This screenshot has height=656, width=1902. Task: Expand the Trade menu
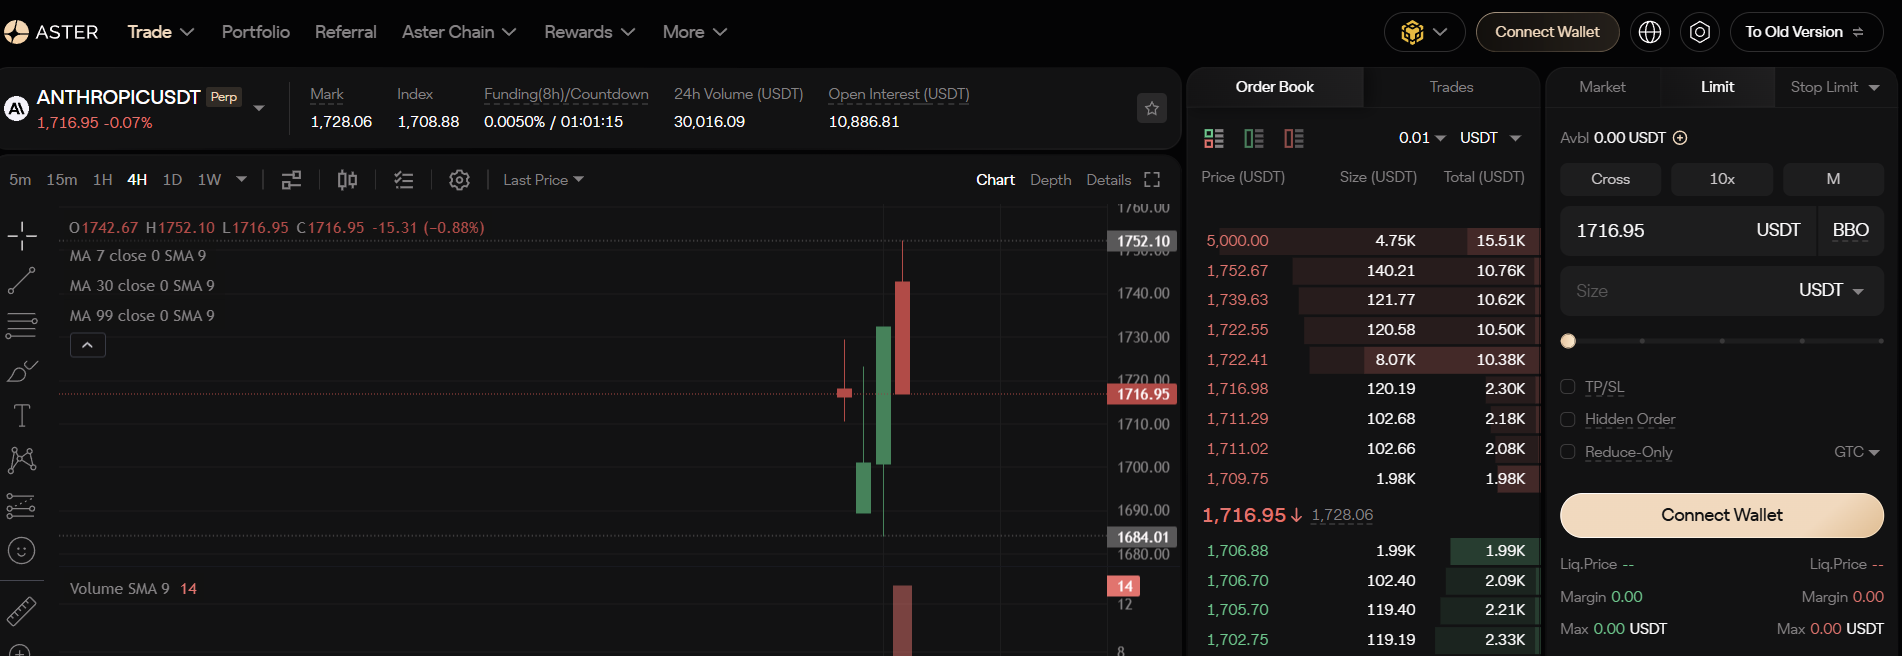[x=161, y=32]
